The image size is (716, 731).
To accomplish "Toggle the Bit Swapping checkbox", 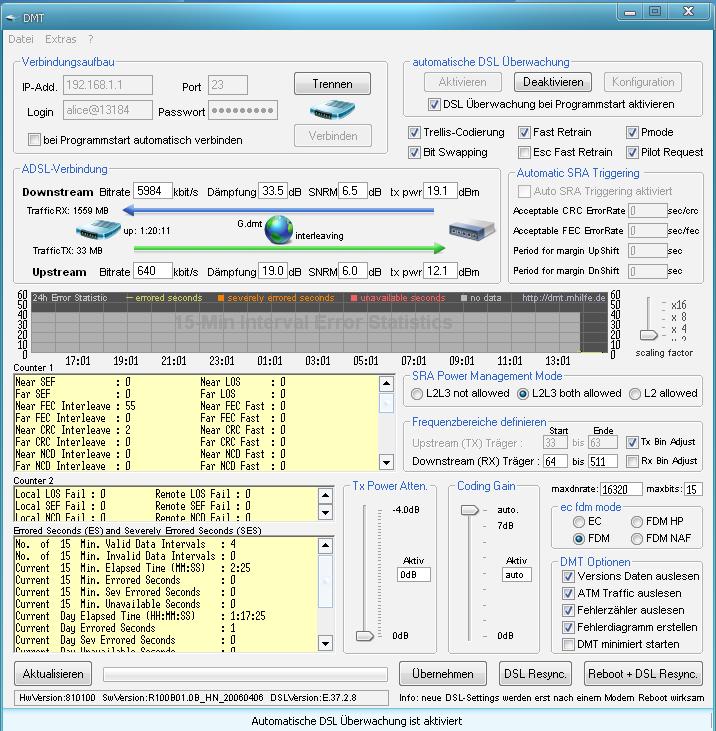I will coord(415,153).
